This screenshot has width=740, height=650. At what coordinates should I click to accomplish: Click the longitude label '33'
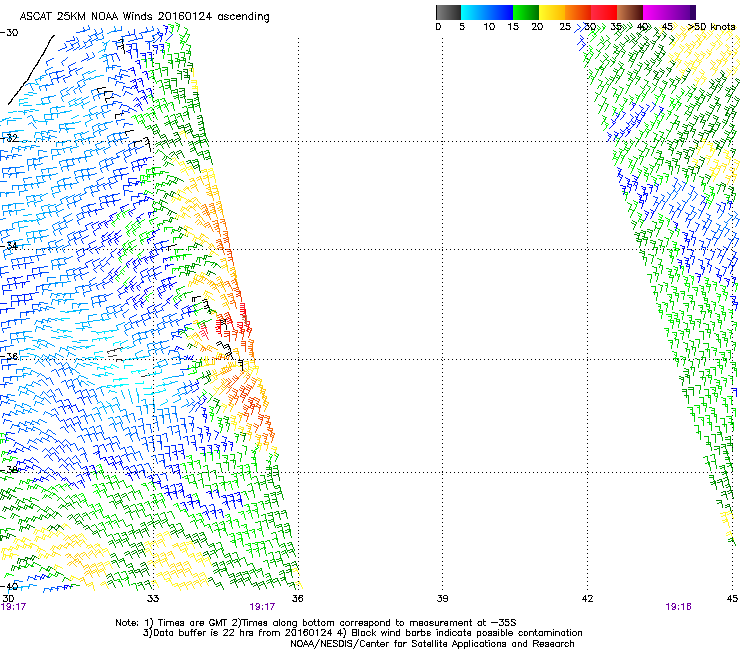click(x=153, y=599)
